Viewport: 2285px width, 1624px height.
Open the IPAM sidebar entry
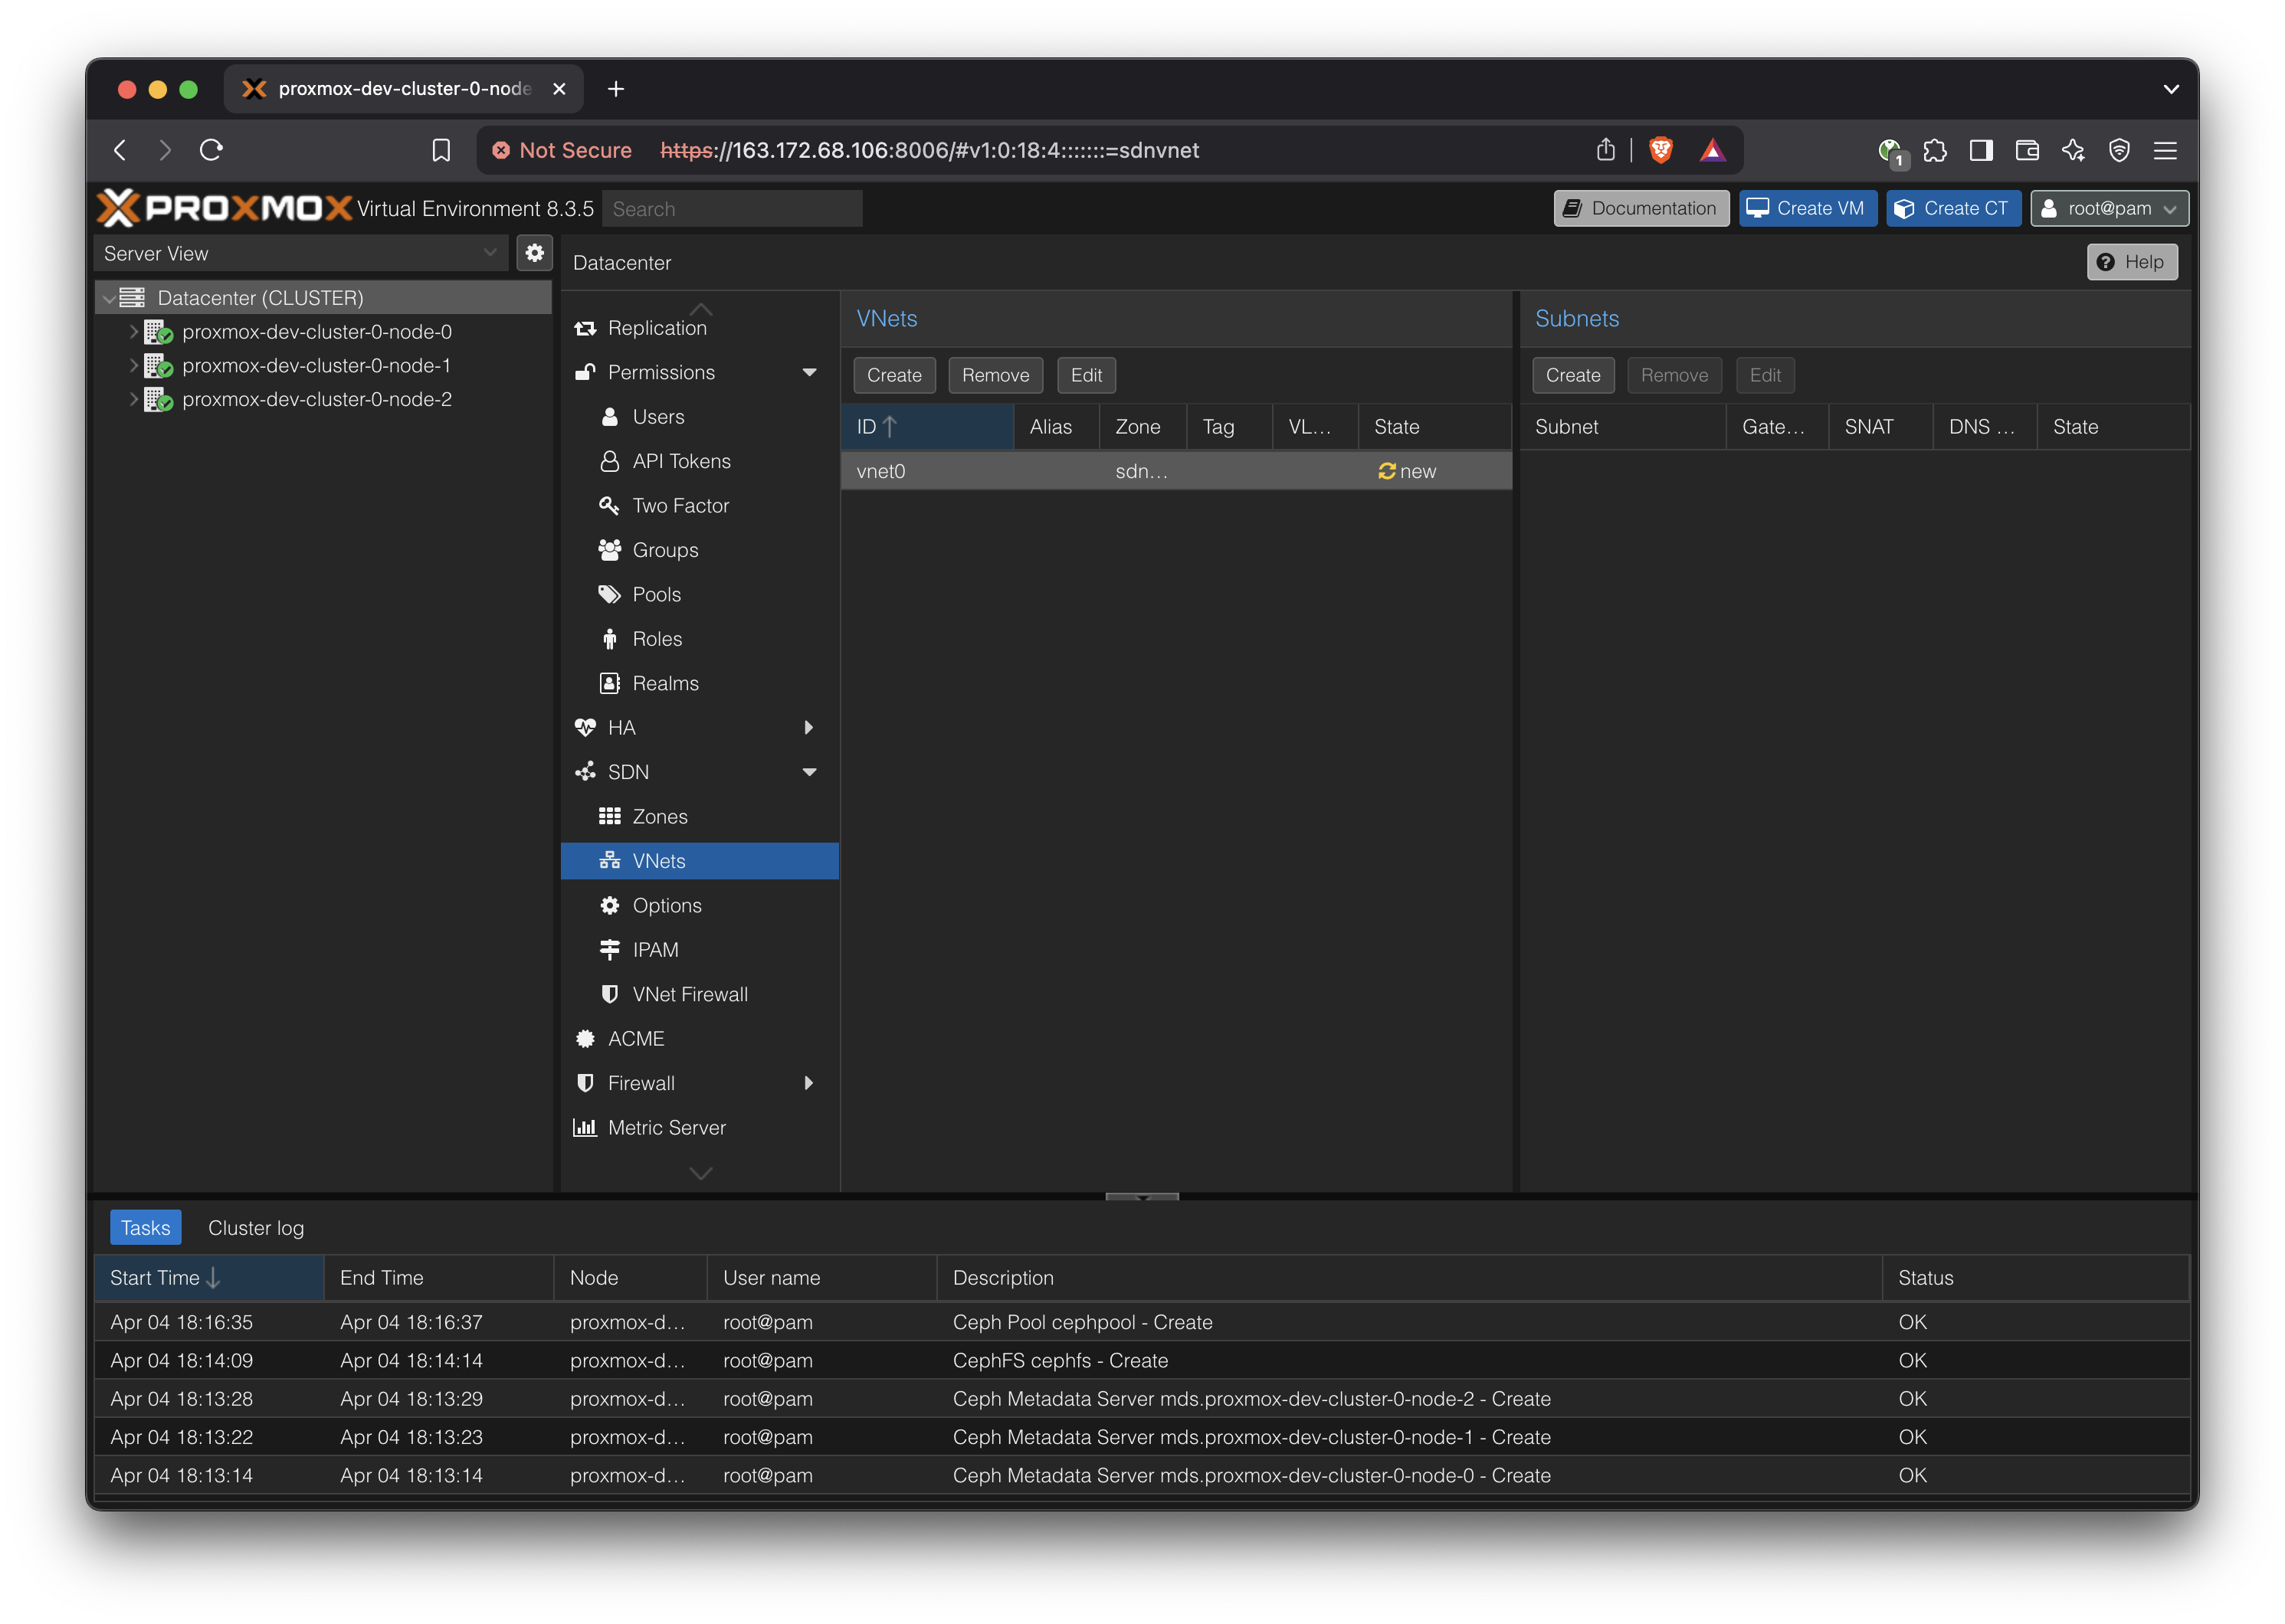pos(655,950)
